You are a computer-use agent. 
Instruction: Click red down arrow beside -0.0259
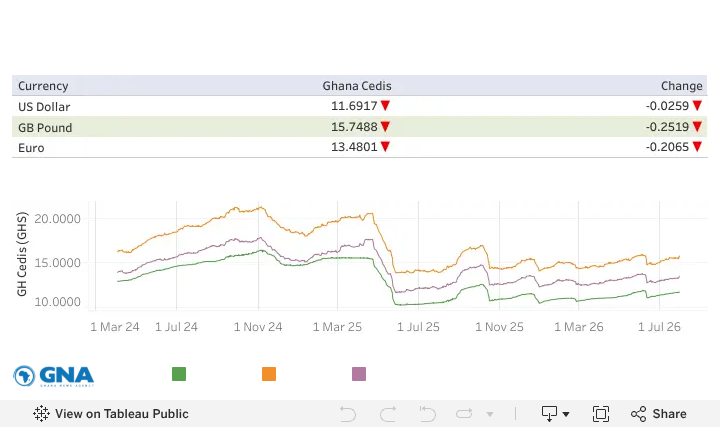[x=697, y=106]
